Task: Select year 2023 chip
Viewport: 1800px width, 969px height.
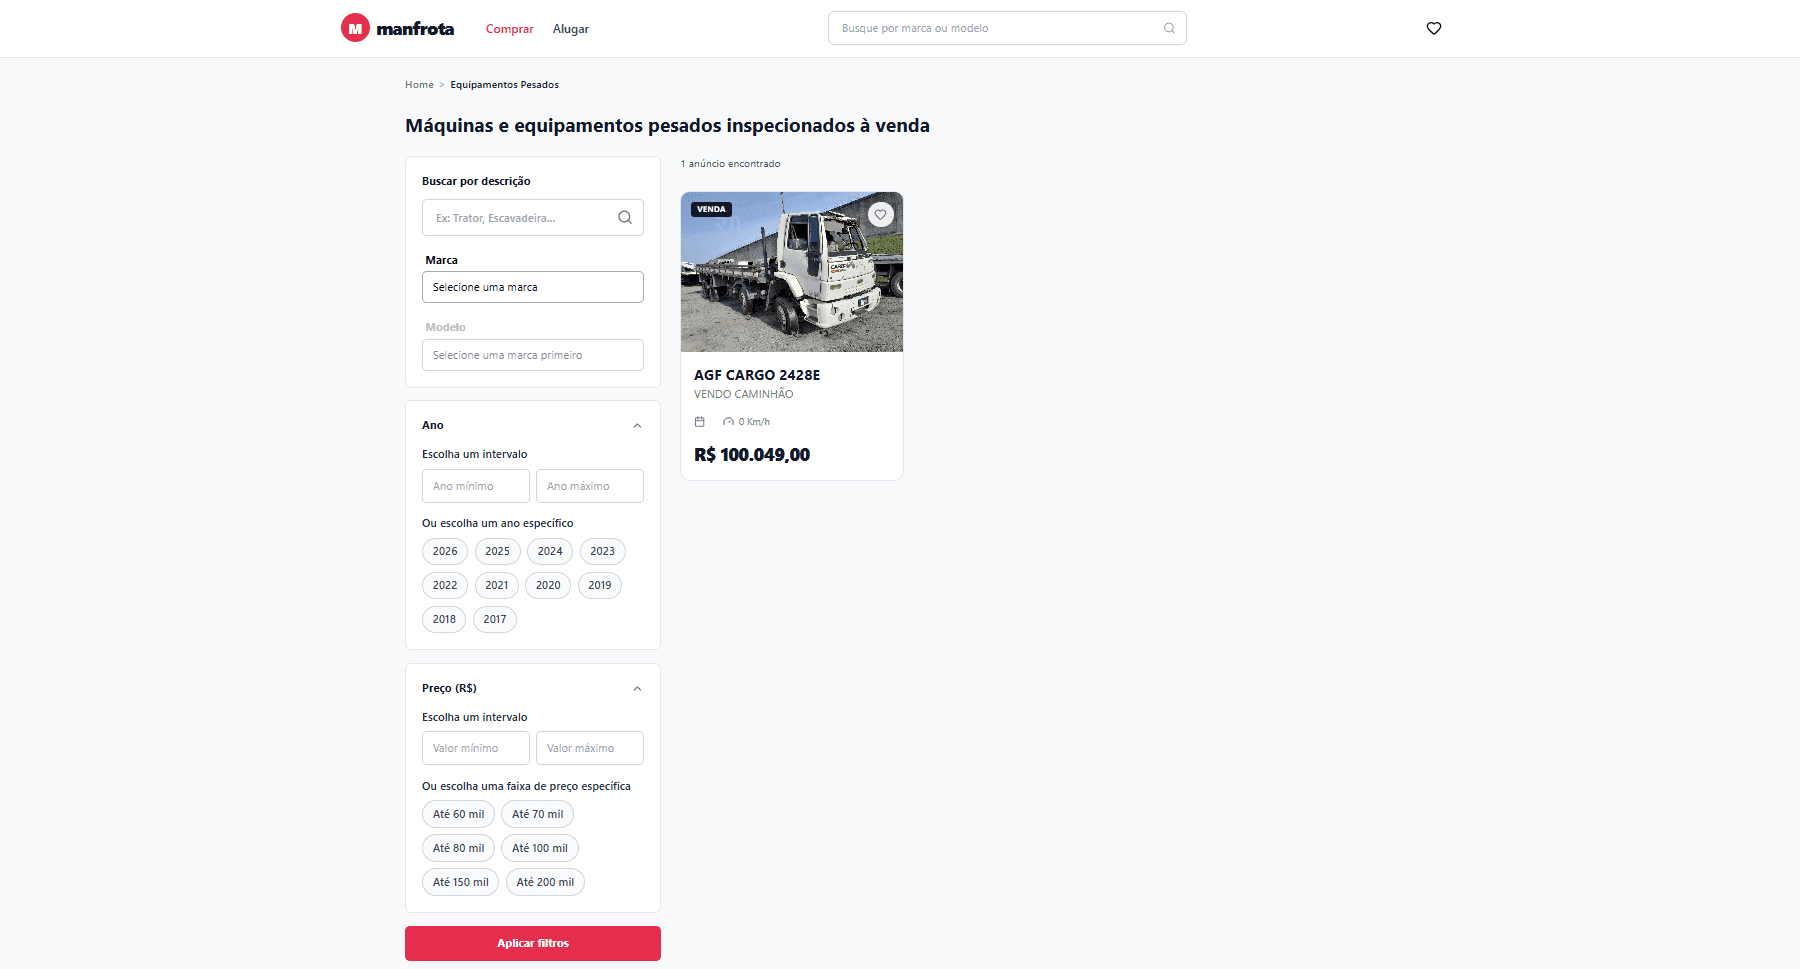Action: click(x=603, y=551)
